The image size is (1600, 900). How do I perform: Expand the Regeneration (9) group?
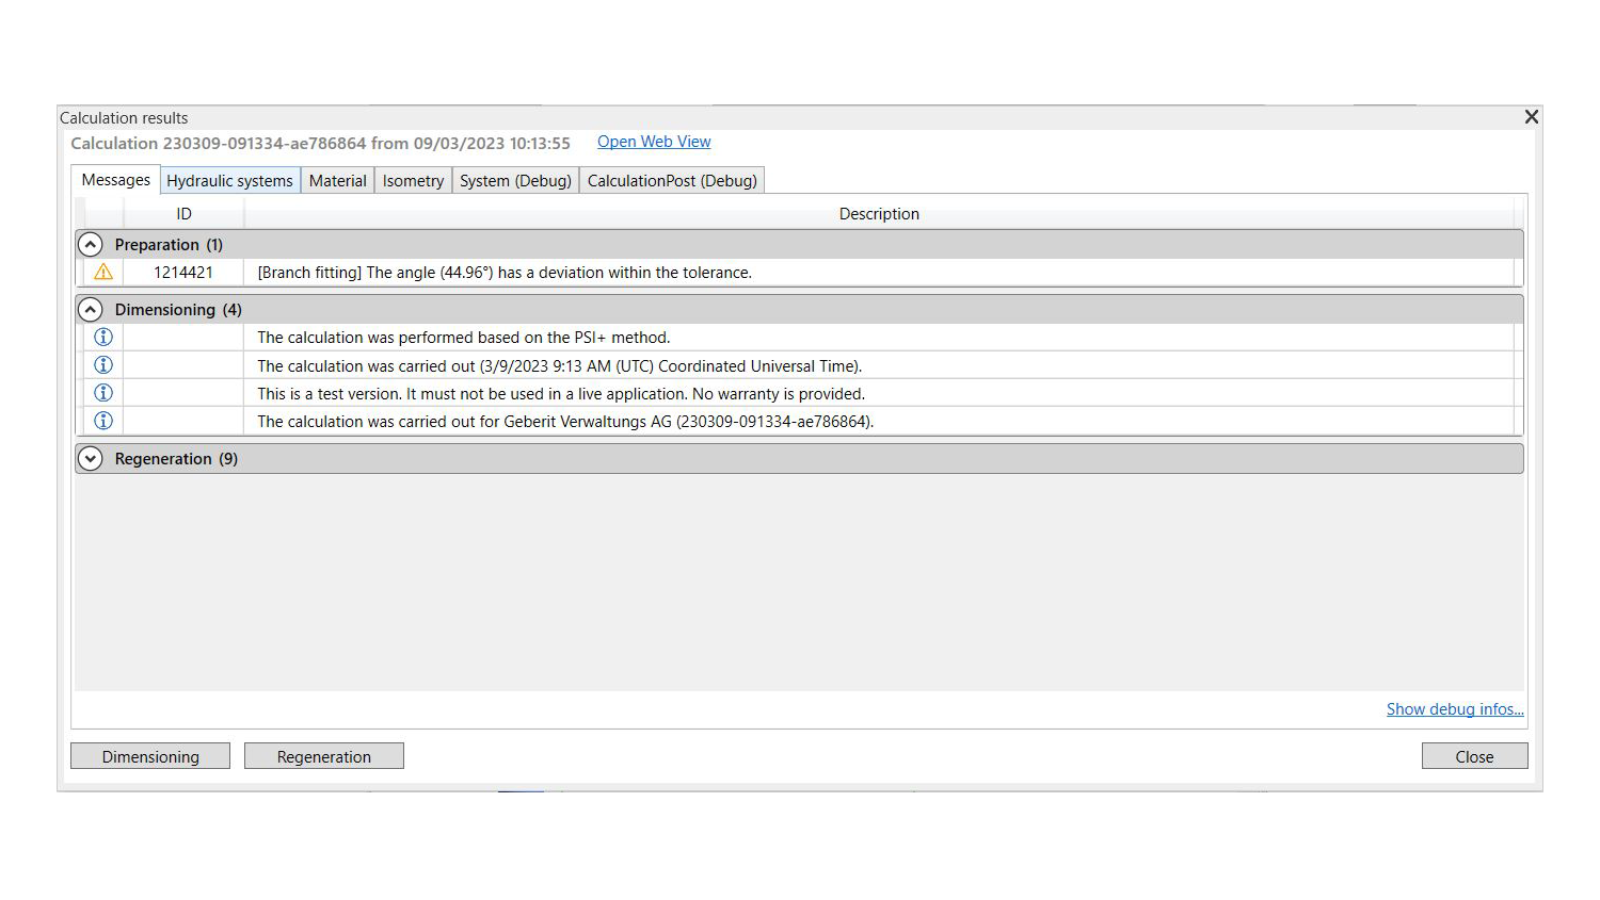(x=90, y=459)
